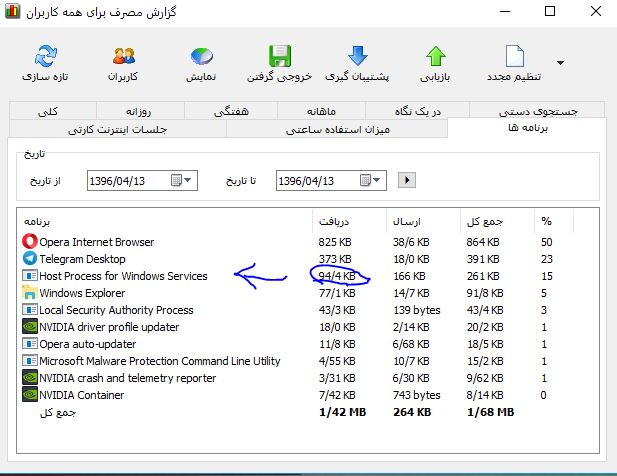This screenshot has width=617, height=476.
Task: Select the 'Opera Internet Browser' row name
Action: 97,242
